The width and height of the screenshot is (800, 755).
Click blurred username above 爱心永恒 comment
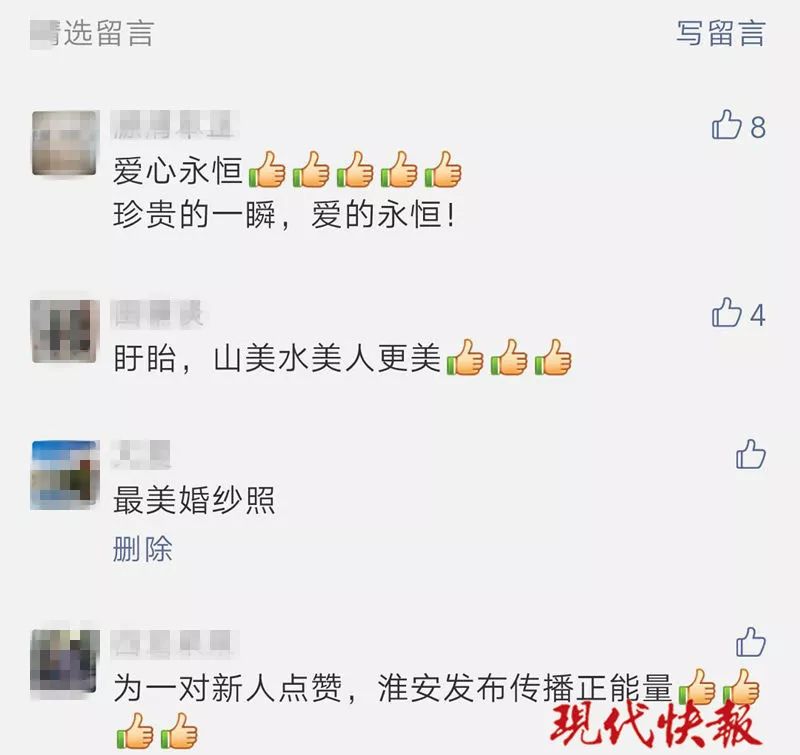[174, 124]
